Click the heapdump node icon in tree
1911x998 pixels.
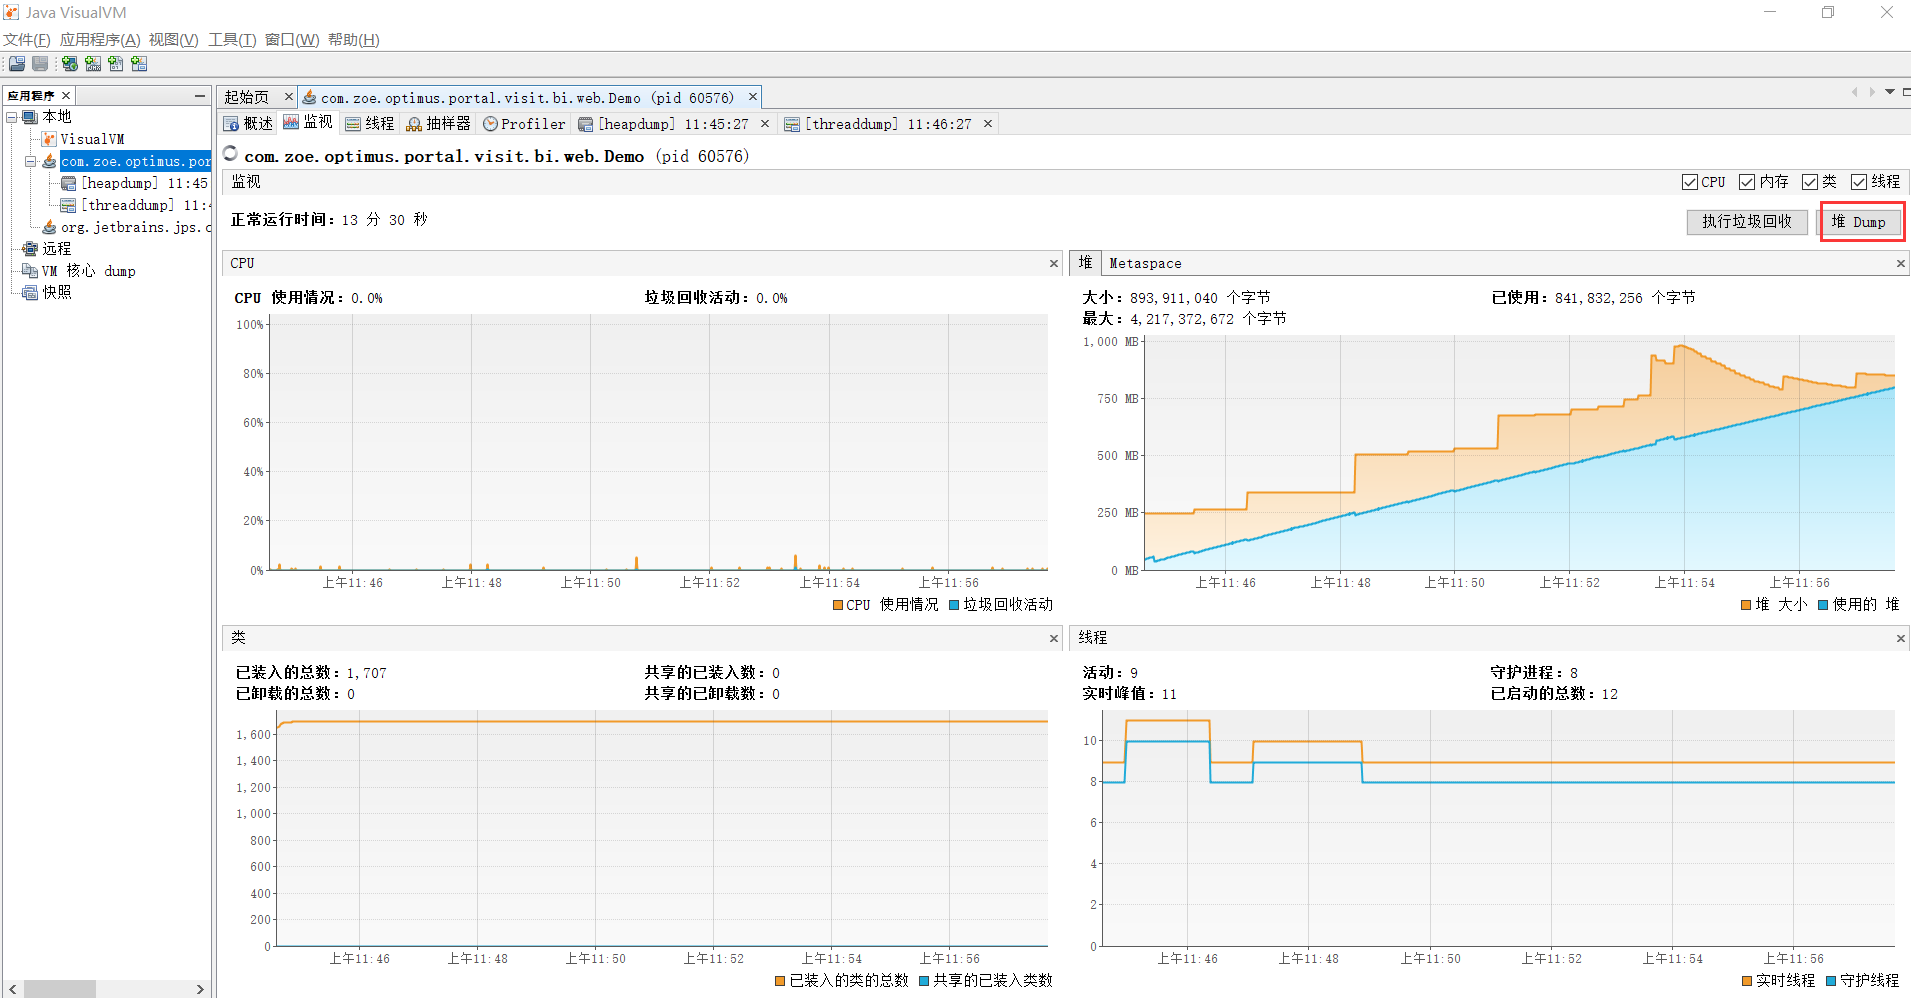68,183
